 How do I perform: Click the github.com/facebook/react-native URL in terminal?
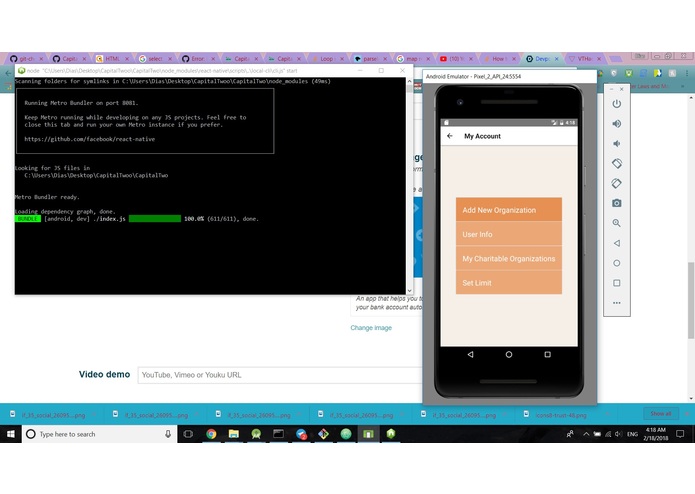(90, 139)
